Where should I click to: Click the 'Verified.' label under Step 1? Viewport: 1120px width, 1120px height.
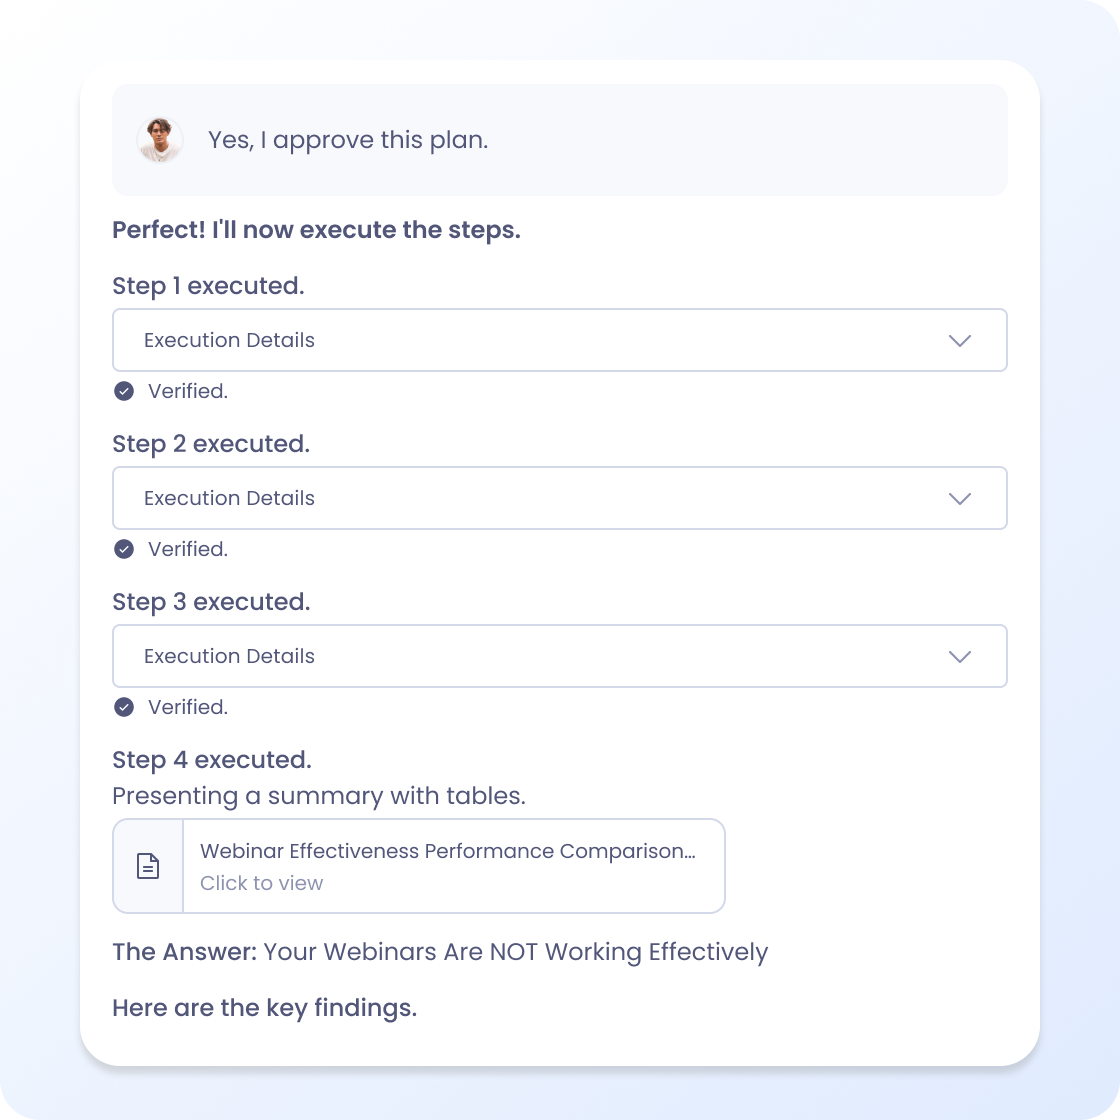(x=188, y=391)
